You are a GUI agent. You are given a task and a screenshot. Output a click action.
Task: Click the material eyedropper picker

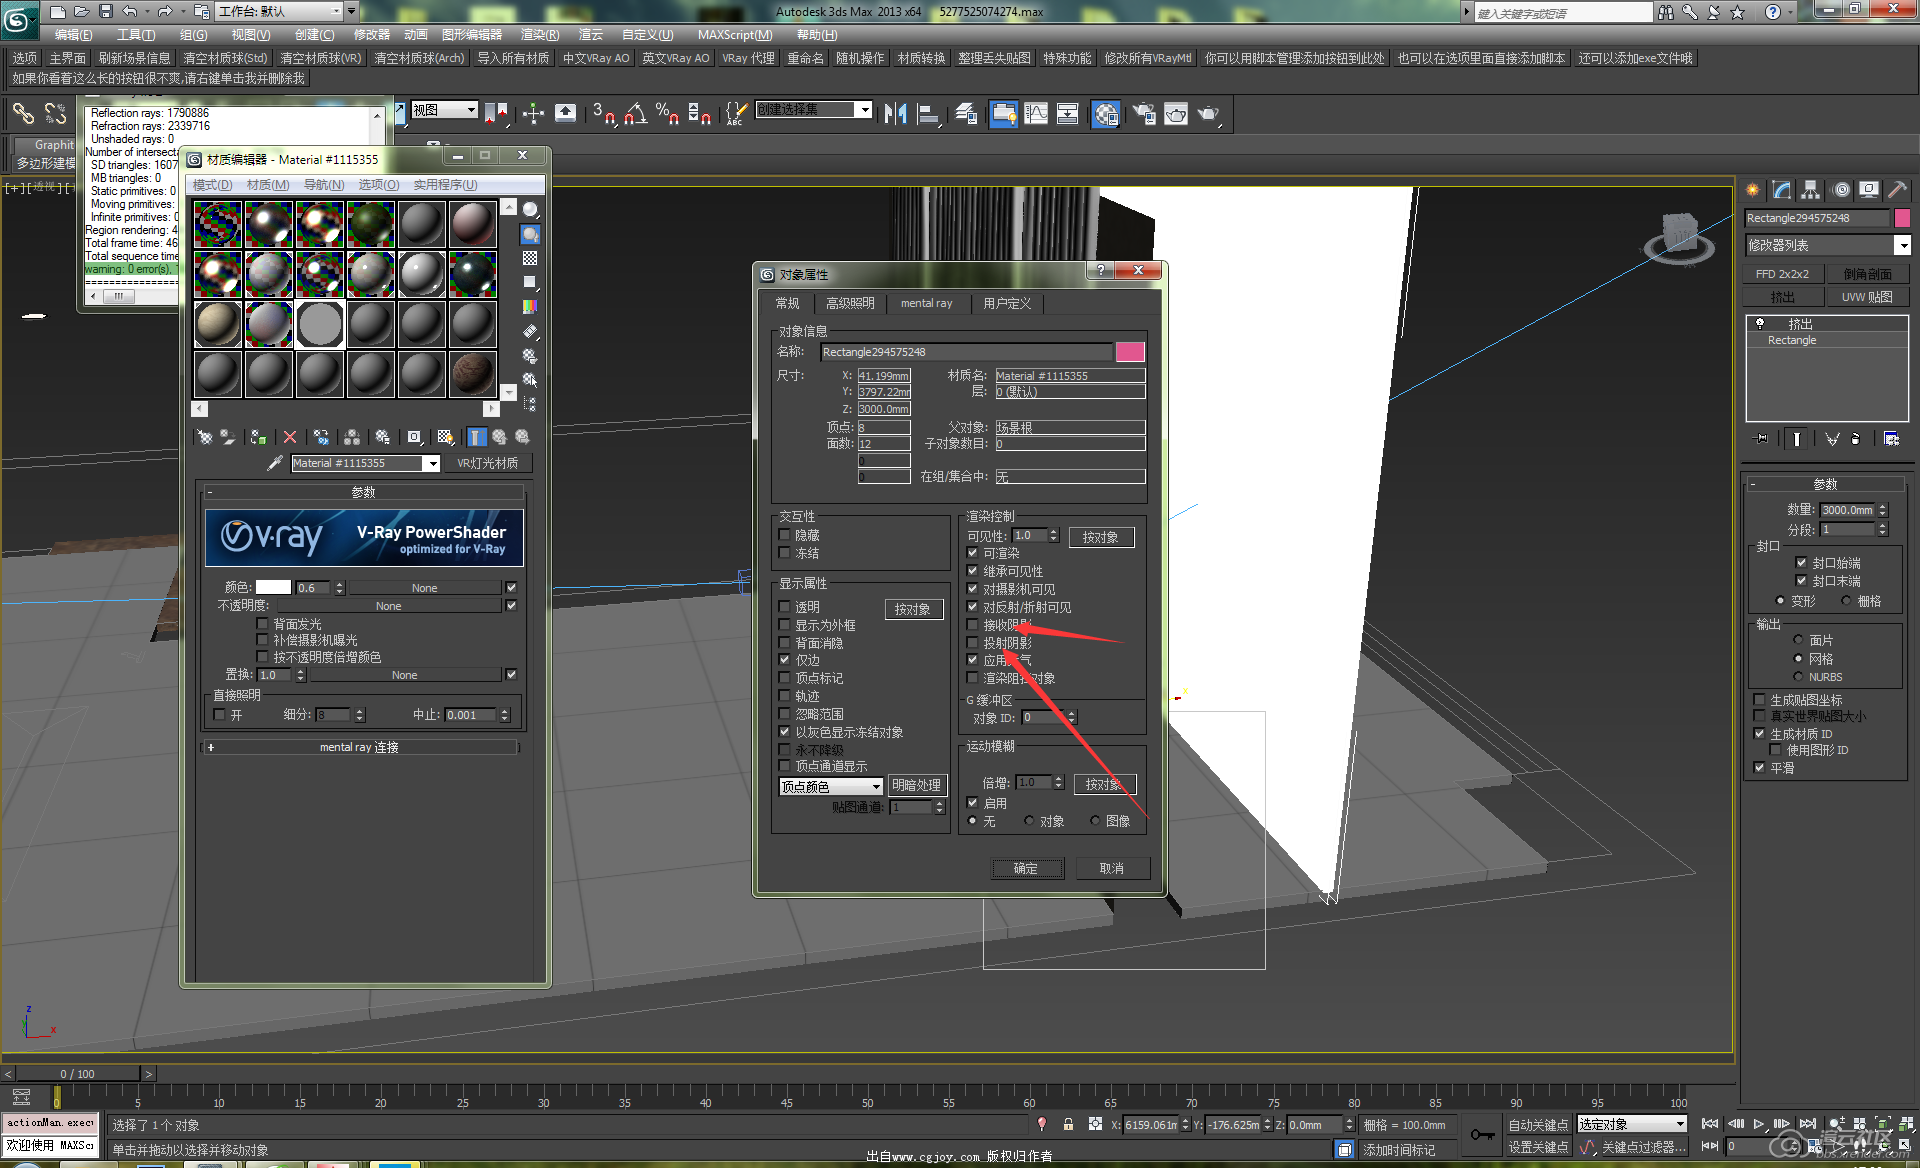274,463
